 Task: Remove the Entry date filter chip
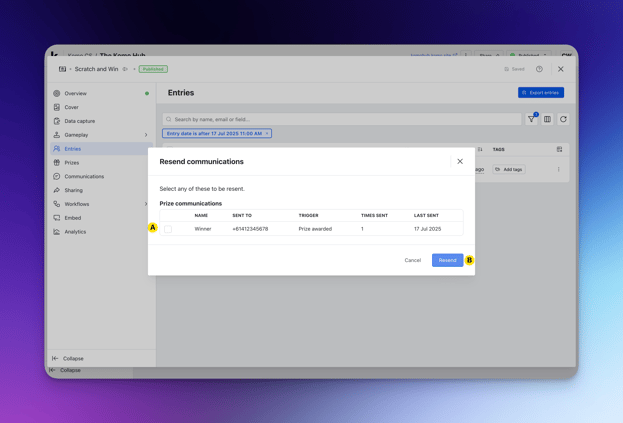(267, 133)
